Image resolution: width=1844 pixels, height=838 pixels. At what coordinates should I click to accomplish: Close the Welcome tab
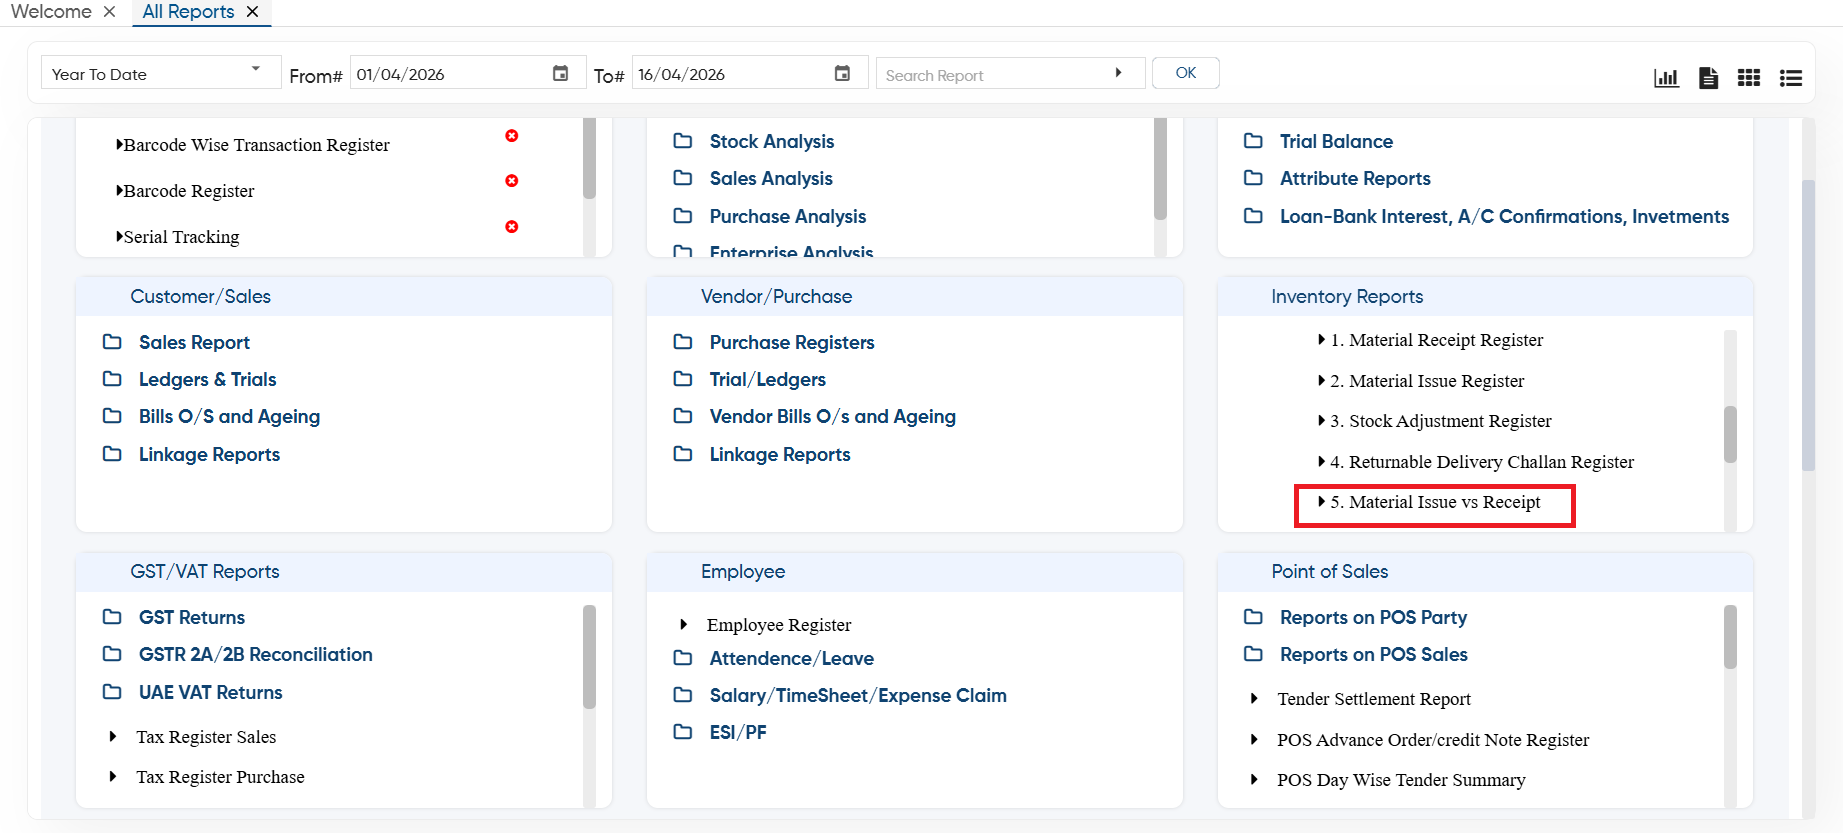coord(110,12)
